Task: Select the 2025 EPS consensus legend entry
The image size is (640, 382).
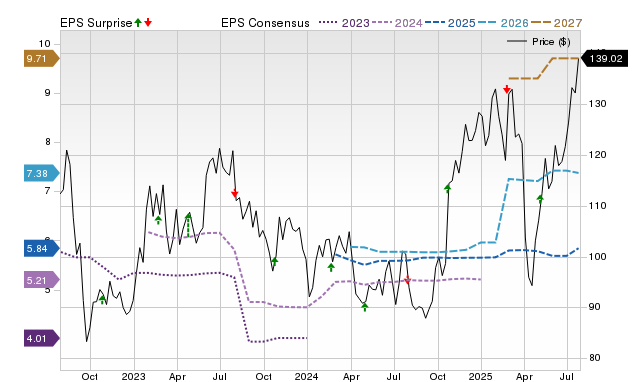Action: [x=450, y=23]
